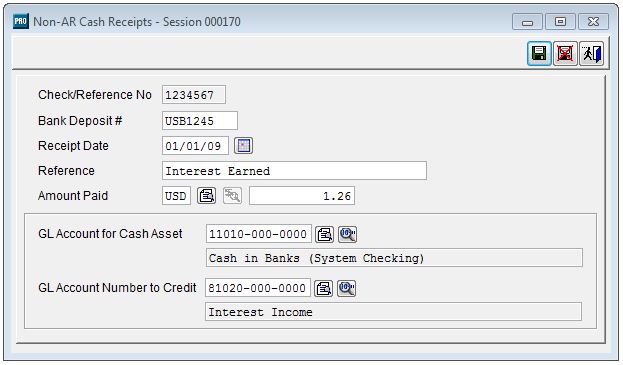Click the red X cancel entry icon

565,53
